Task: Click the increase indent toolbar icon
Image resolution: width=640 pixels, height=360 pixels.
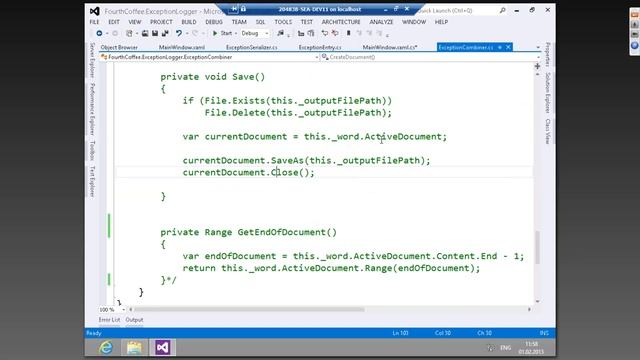Action: [x=311, y=33]
